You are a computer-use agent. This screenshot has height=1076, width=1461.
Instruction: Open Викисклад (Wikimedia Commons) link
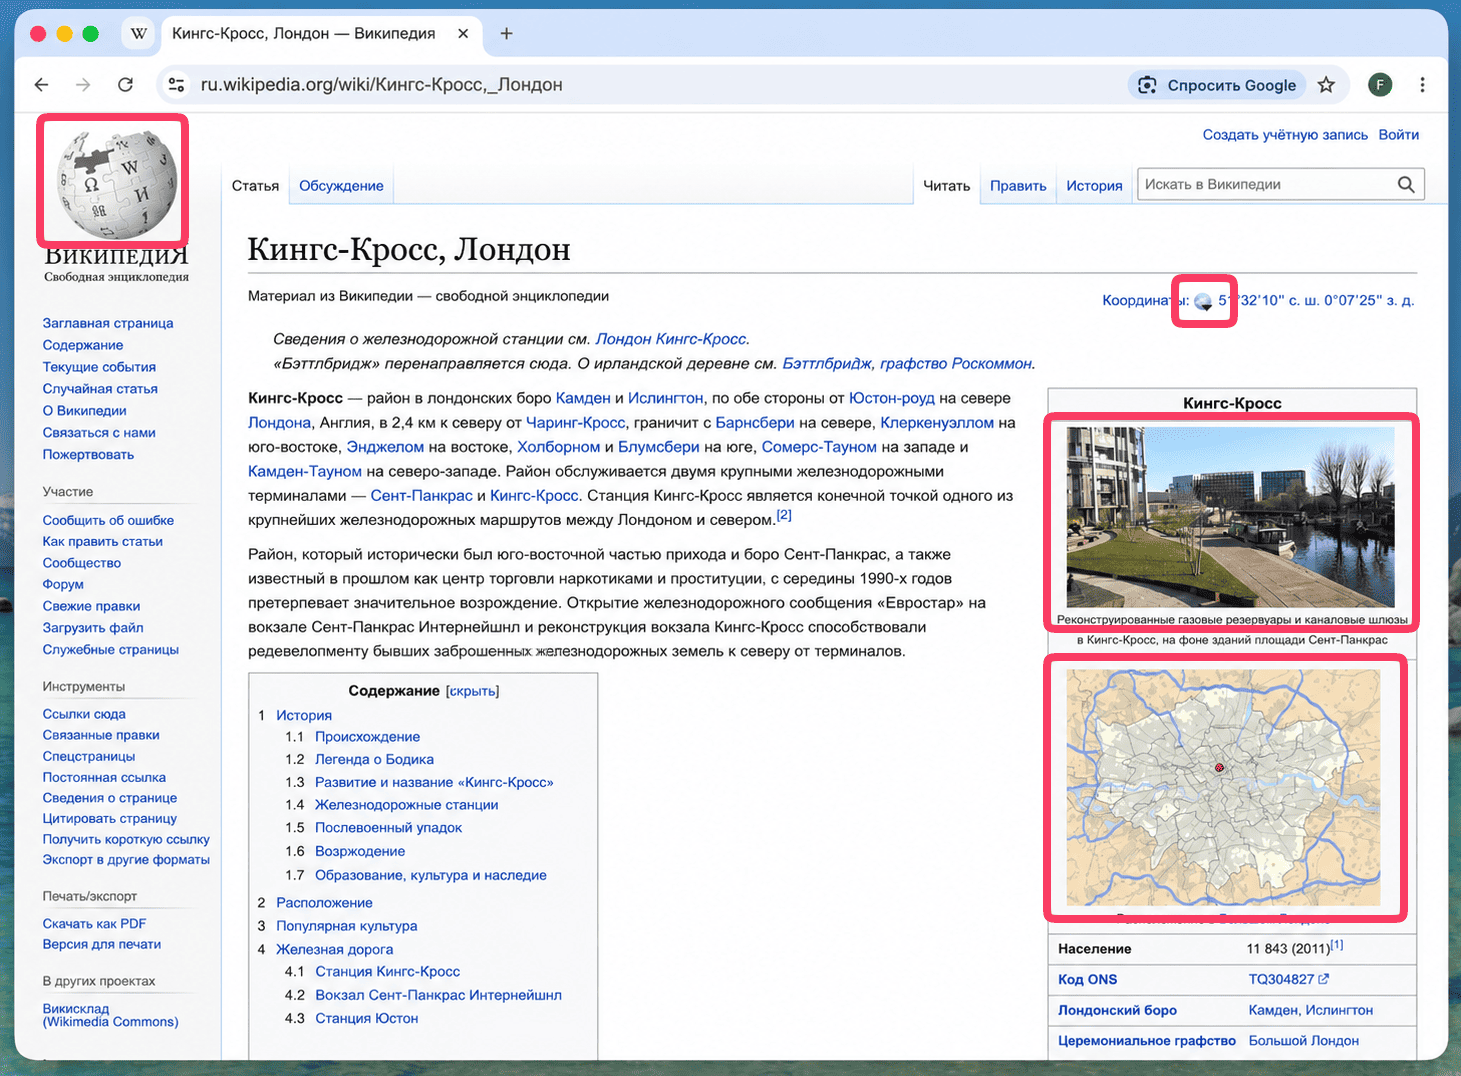click(x=110, y=1015)
